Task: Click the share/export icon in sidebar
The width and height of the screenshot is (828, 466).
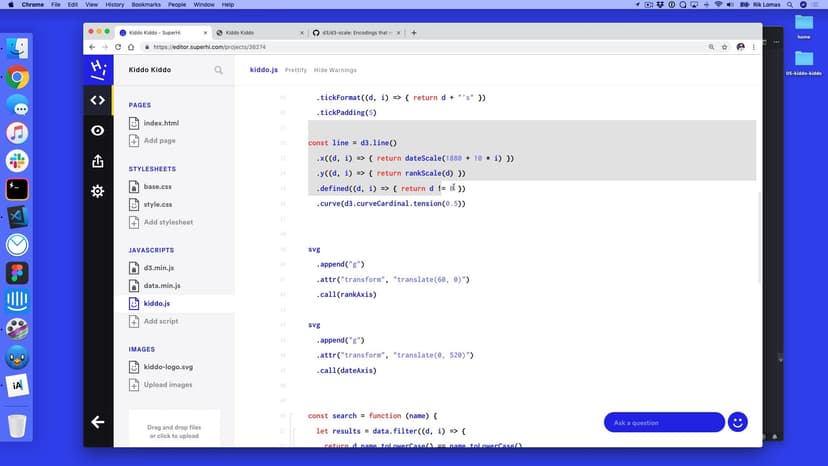Action: click(x=97, y=161)
